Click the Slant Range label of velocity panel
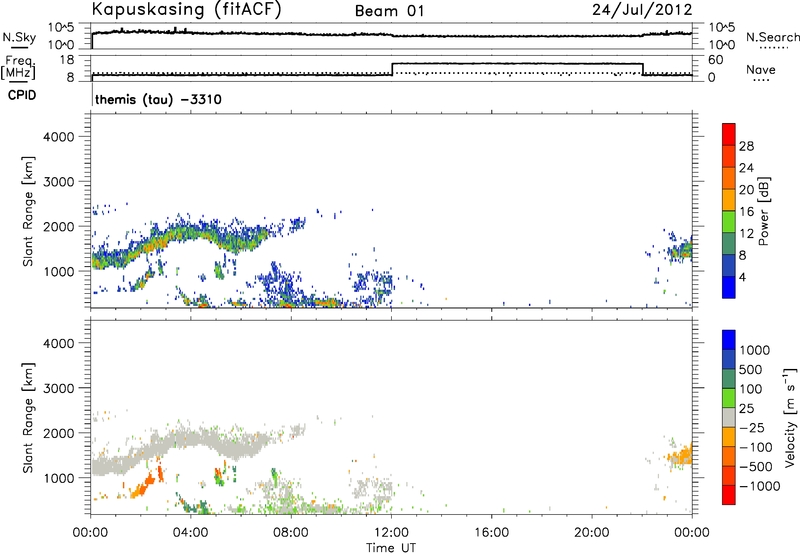 tap(28, 418)
